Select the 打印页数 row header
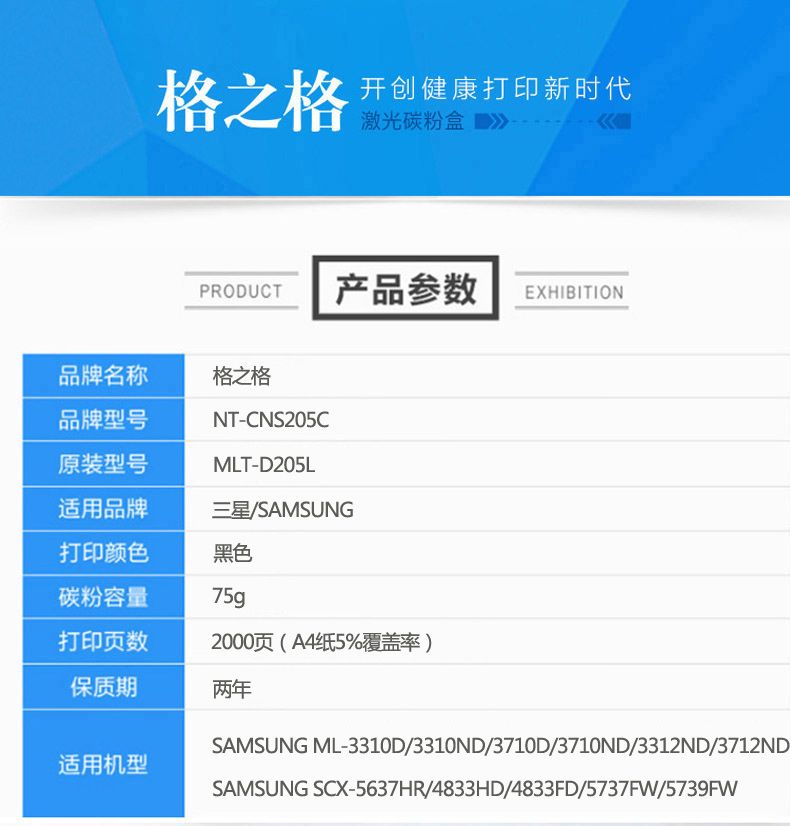 (103, 641)
